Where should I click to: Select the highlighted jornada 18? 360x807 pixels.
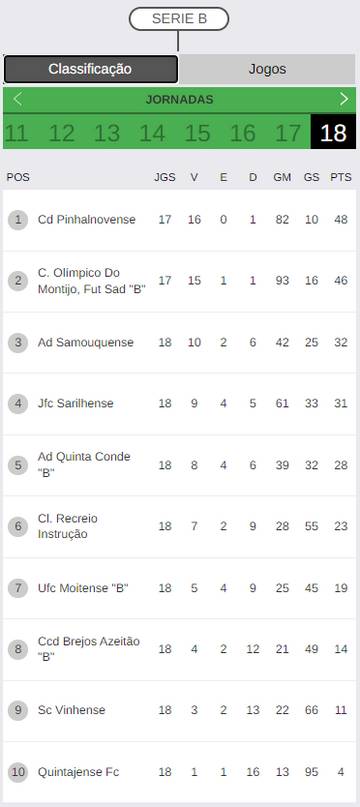(333, 132)
